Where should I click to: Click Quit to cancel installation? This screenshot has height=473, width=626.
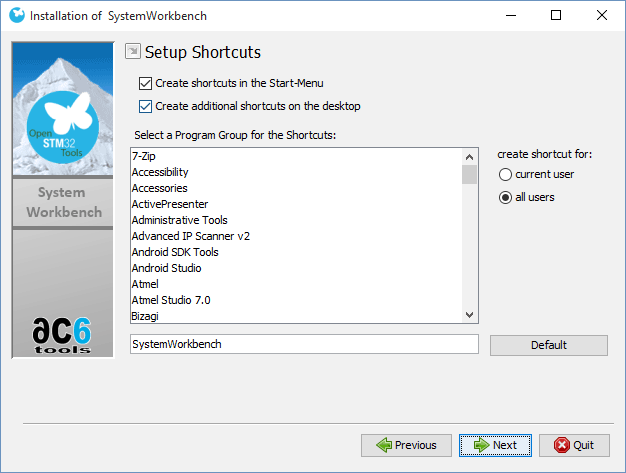[x=574, y=445]
